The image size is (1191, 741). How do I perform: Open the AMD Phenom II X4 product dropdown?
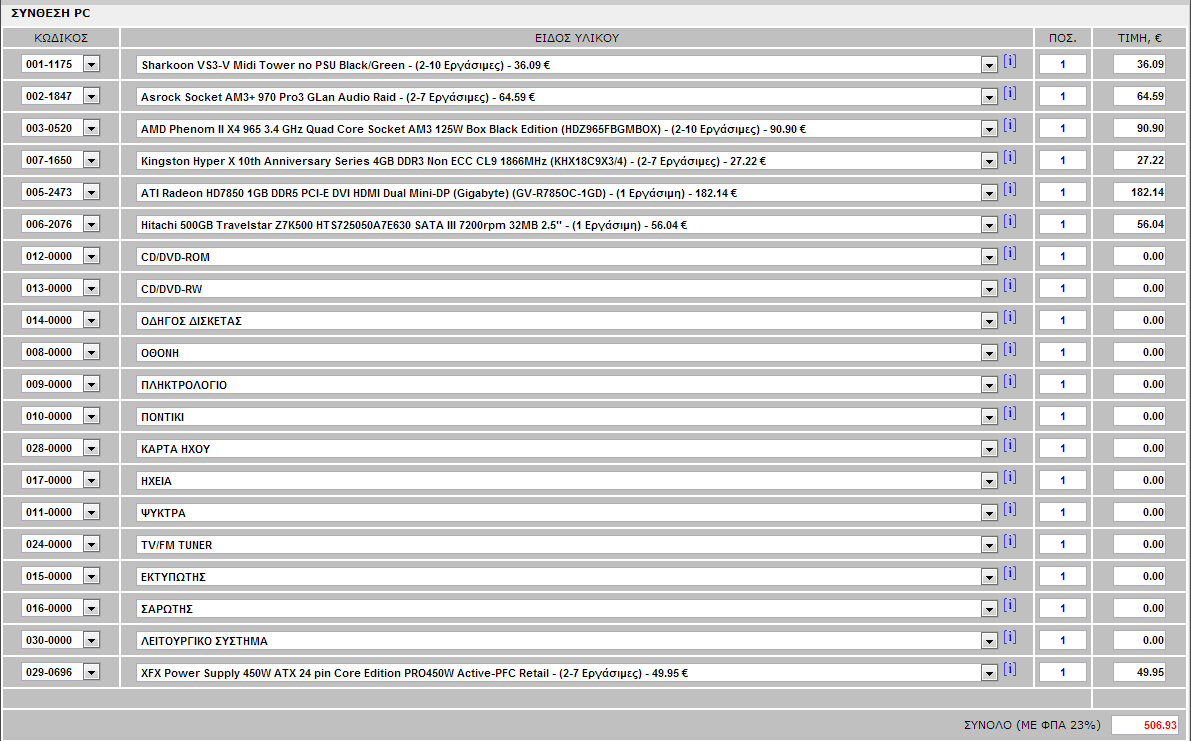989,129
